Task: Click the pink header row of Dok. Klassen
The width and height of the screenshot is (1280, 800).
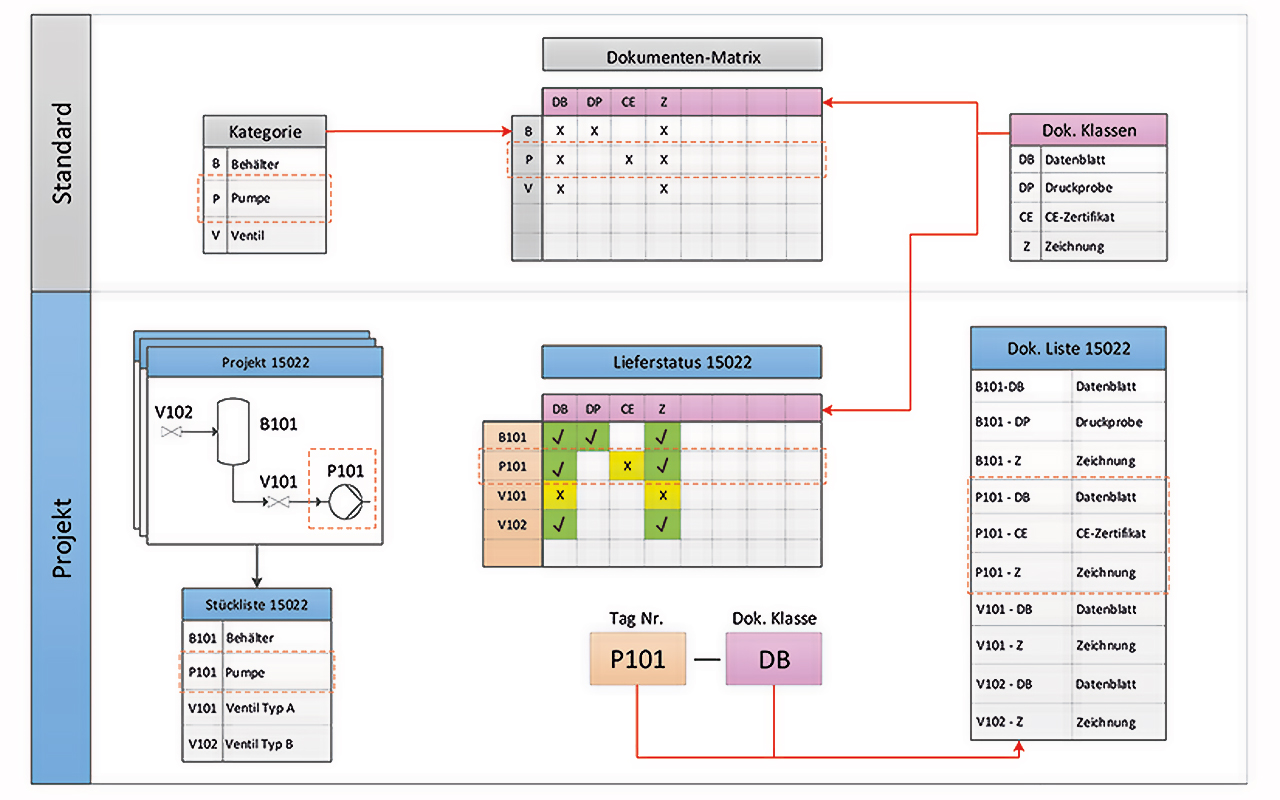Action: 1088,130
